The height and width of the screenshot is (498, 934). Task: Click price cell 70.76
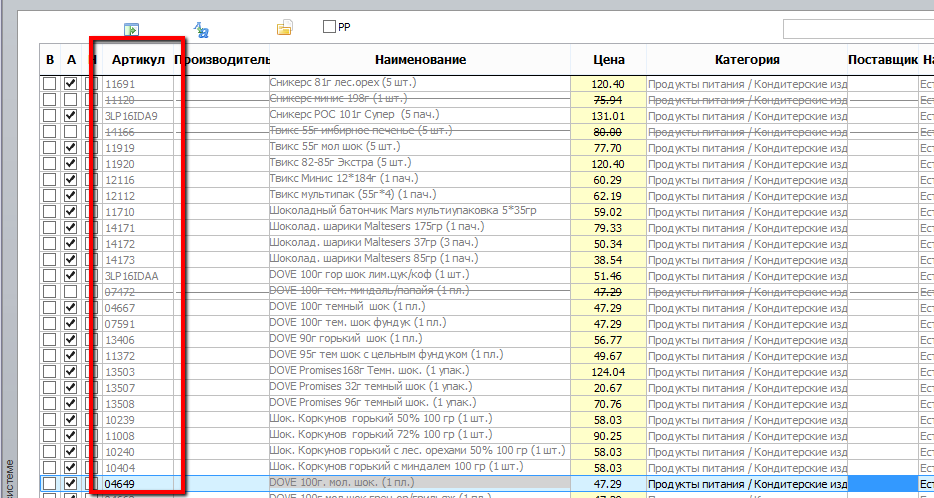click(x=608, y=404)
